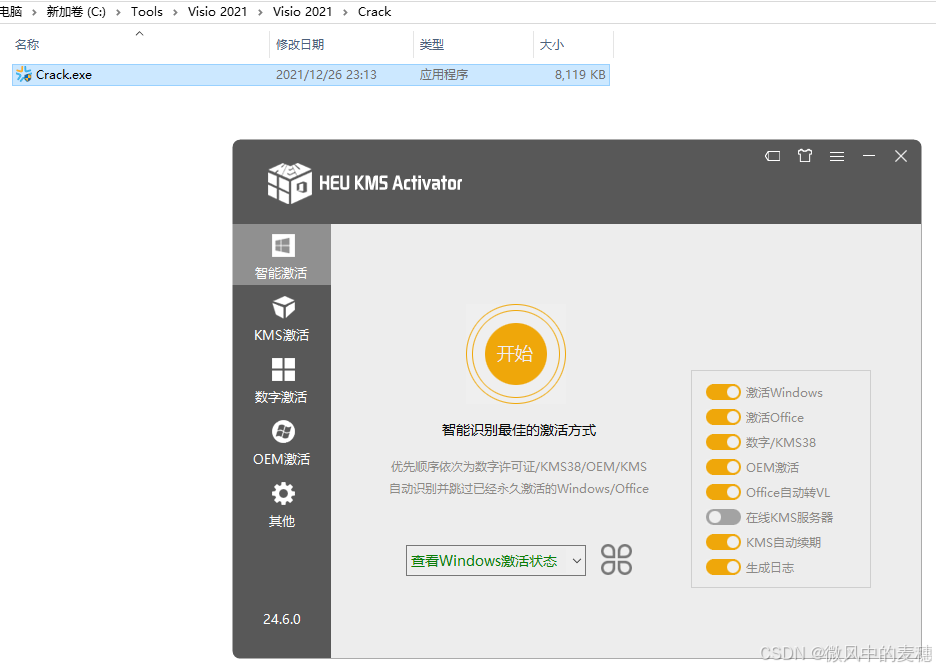Screen dimensions: 936x669
Task: Close the HEU KMS Activator window
Action: coord(901,156)
